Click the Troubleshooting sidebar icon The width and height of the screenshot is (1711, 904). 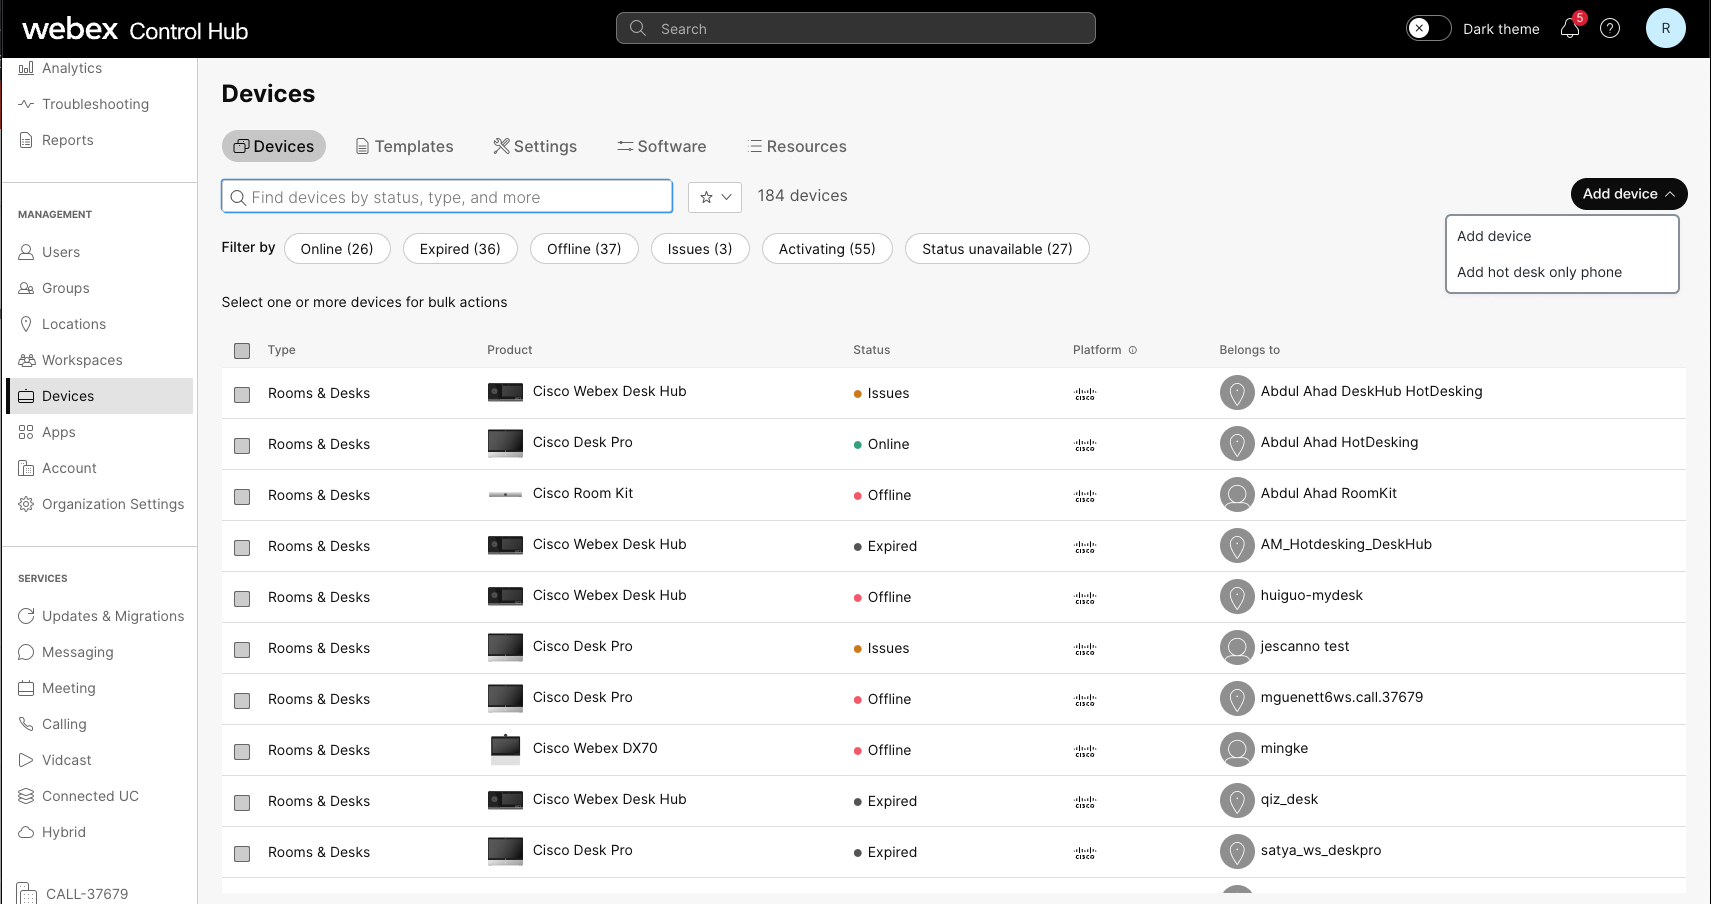(x=26, y=104)
